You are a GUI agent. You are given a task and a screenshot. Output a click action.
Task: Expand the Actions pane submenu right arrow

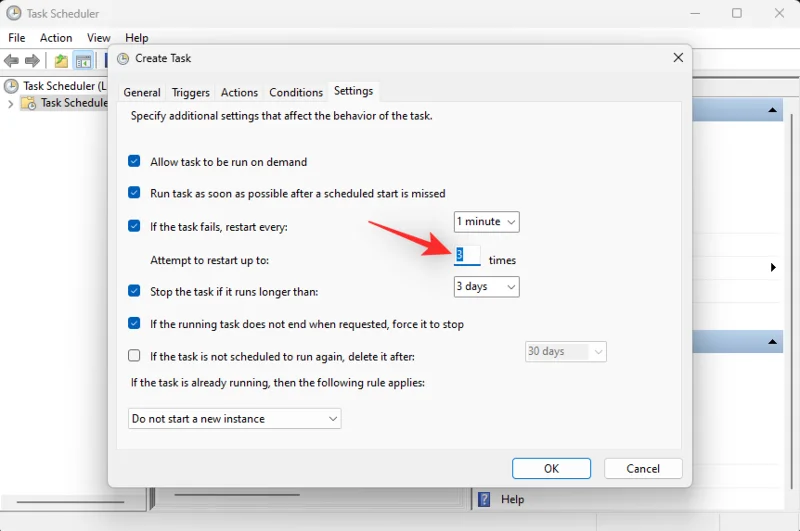point(773,267)
